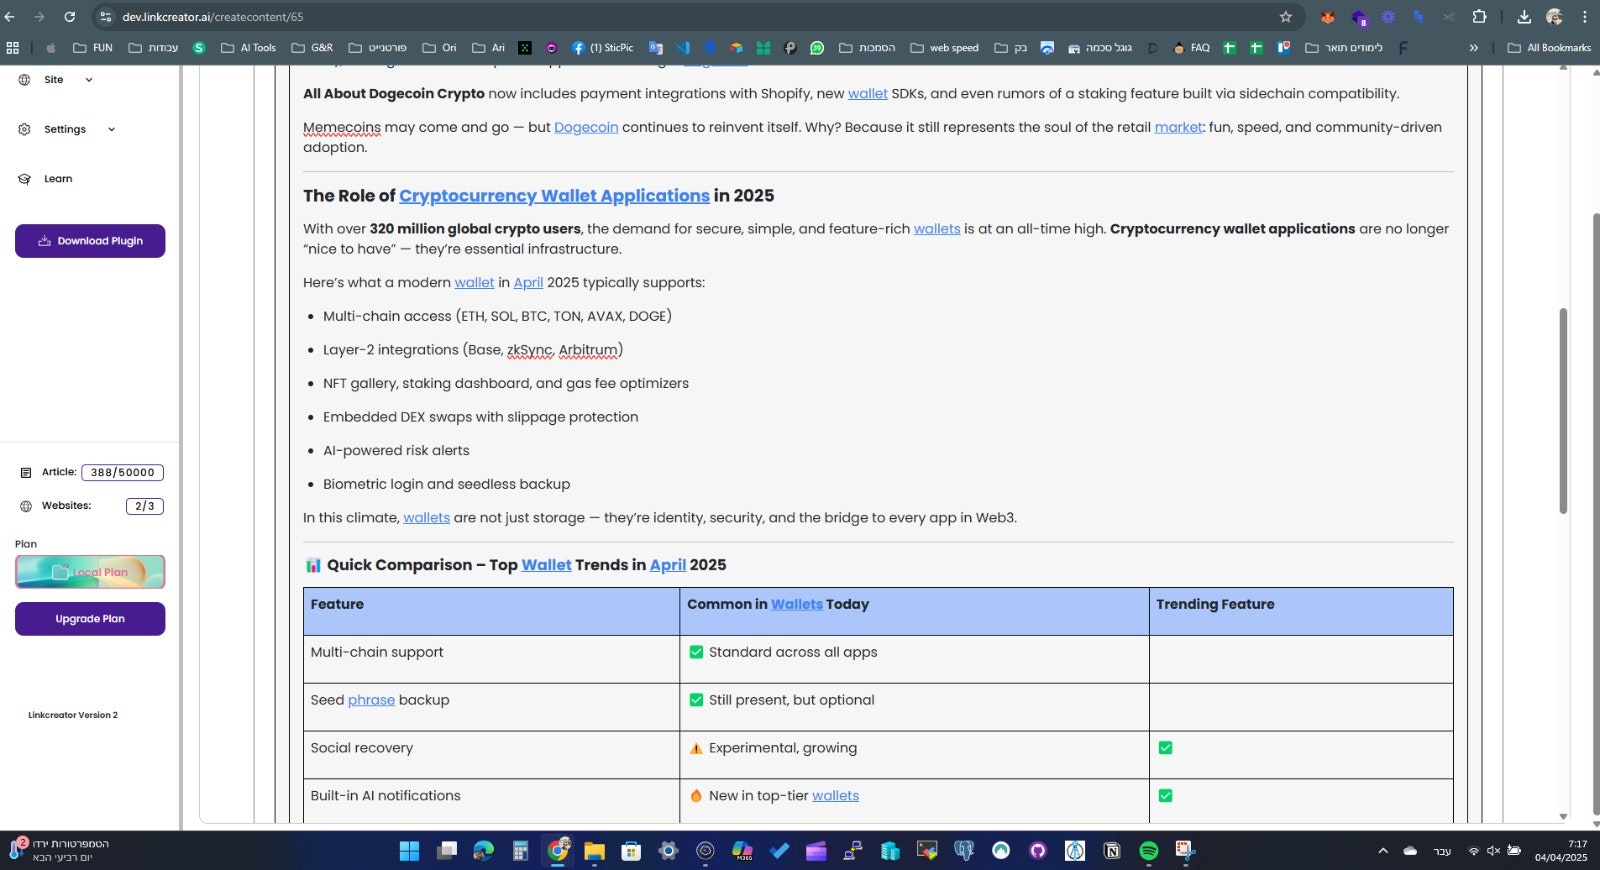Click the Learn graduation cap icon

click(24, 179)
